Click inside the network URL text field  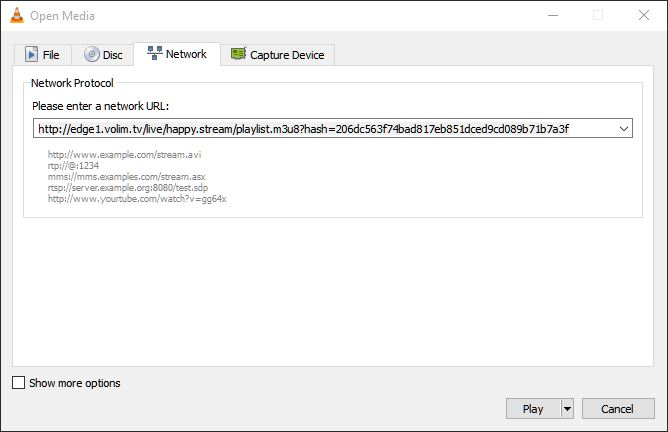tap(320, 129)
